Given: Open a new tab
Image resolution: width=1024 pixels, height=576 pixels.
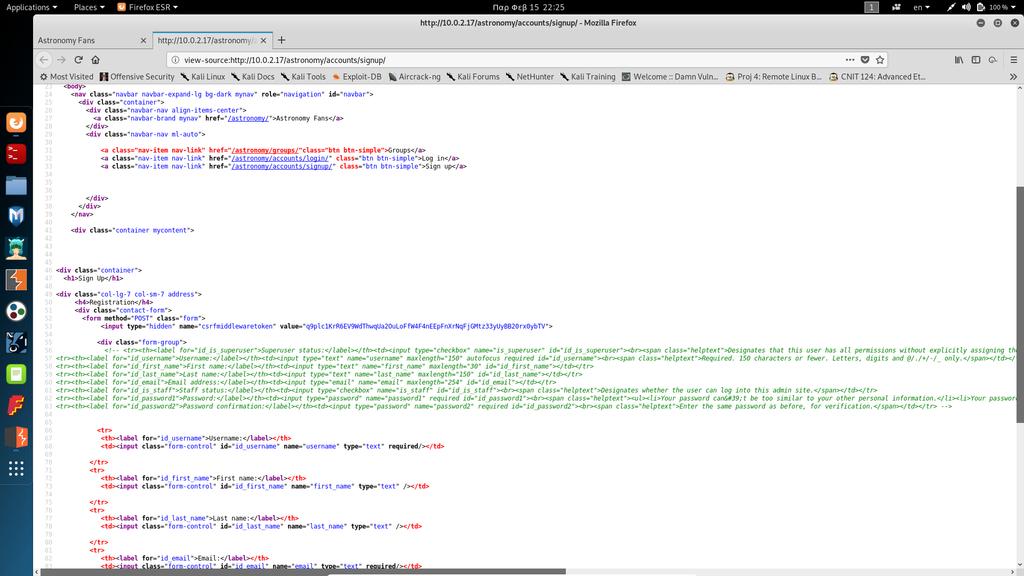Looking at the screenshot, I should point(281,40).
